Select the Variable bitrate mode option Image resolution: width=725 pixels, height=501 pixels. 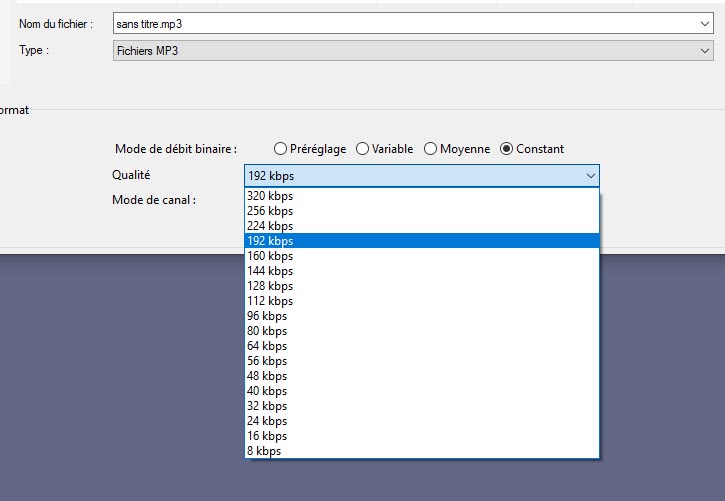(x=362, y=149)
